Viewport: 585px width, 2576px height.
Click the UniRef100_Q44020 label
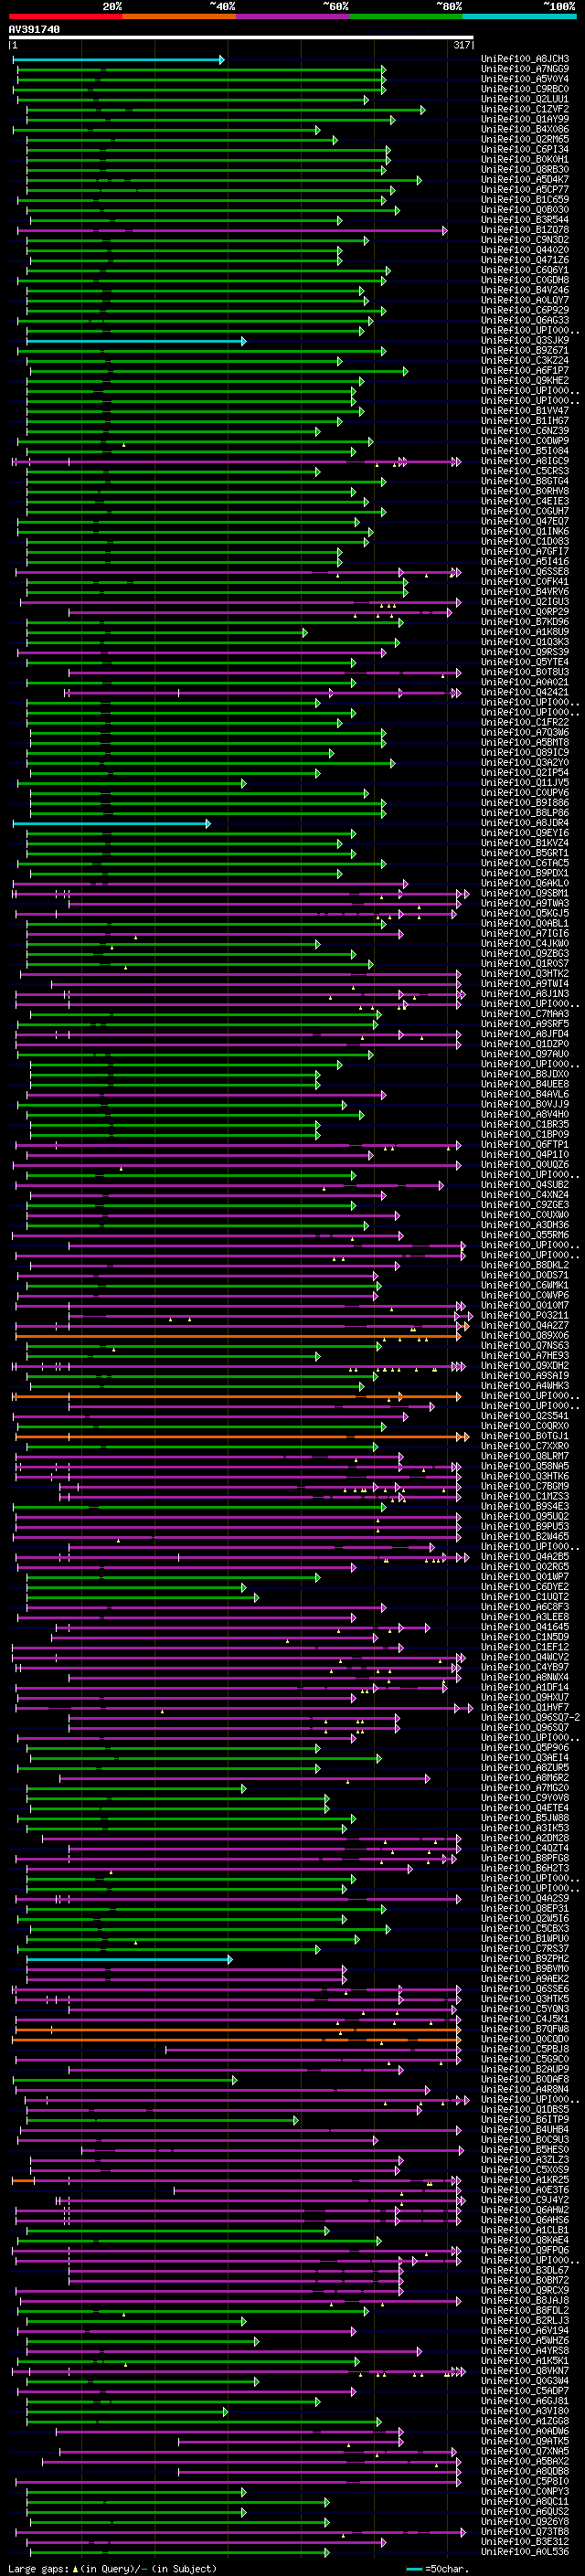tap(525, 250)
